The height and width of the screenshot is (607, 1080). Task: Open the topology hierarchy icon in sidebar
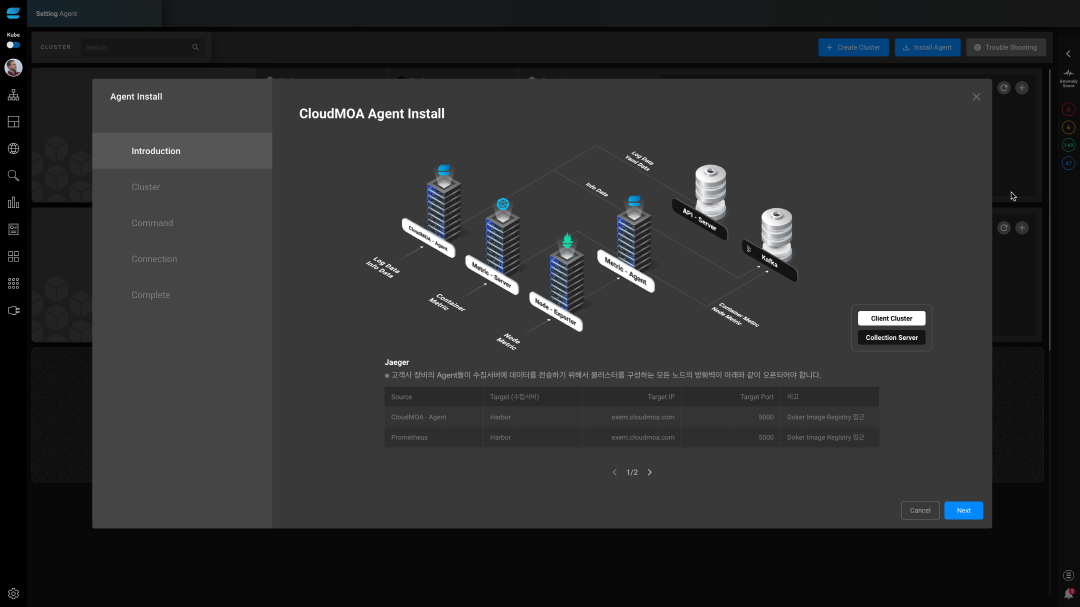pos(13,95)
